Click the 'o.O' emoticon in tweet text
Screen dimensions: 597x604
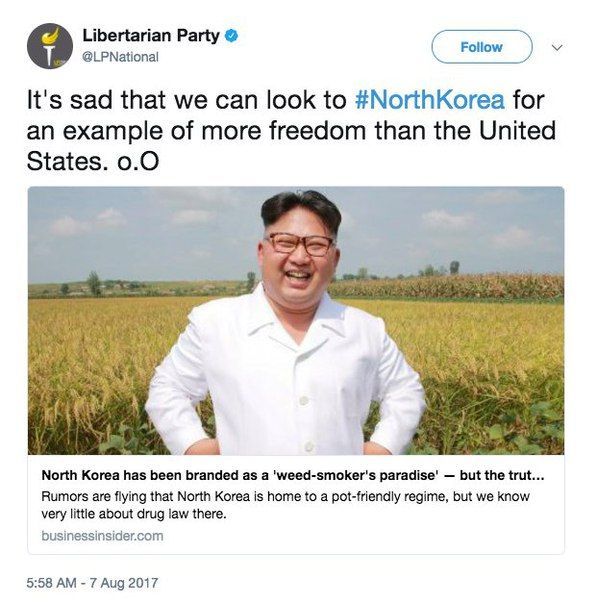click(x=137, y=162)
